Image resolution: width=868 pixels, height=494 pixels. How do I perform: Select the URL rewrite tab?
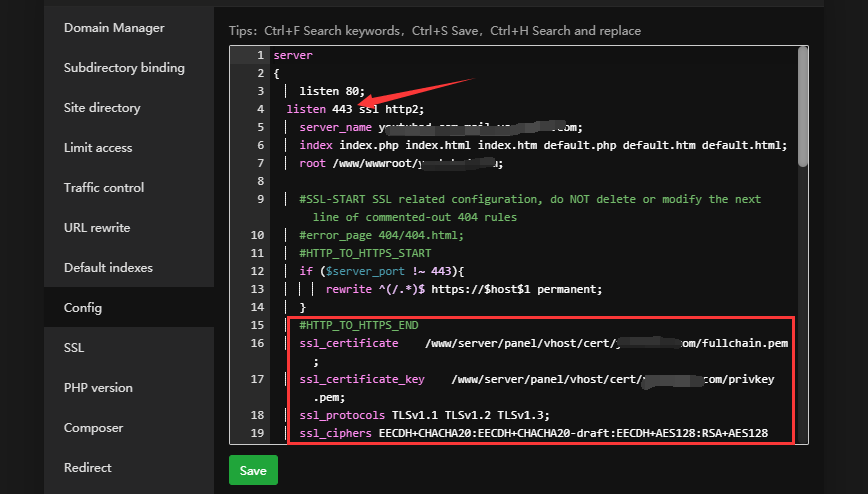pyautogui.click(x=97, y=228)
